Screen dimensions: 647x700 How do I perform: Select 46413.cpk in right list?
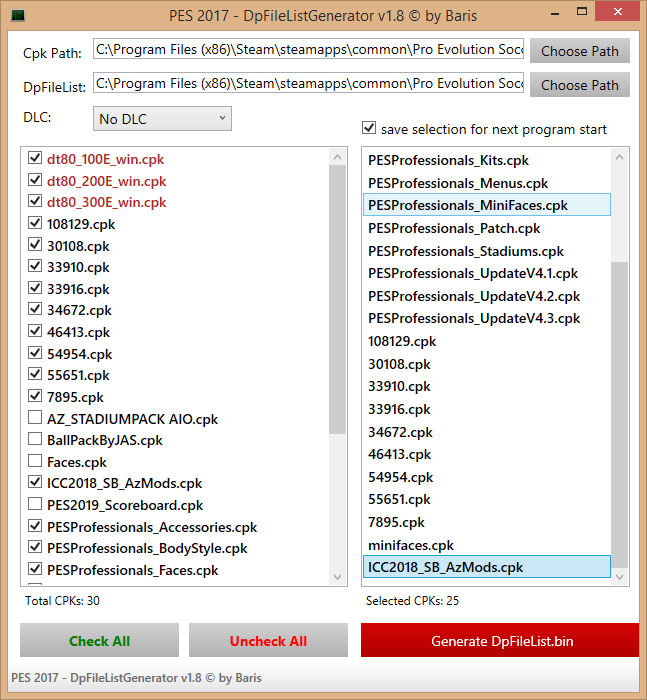487,454
